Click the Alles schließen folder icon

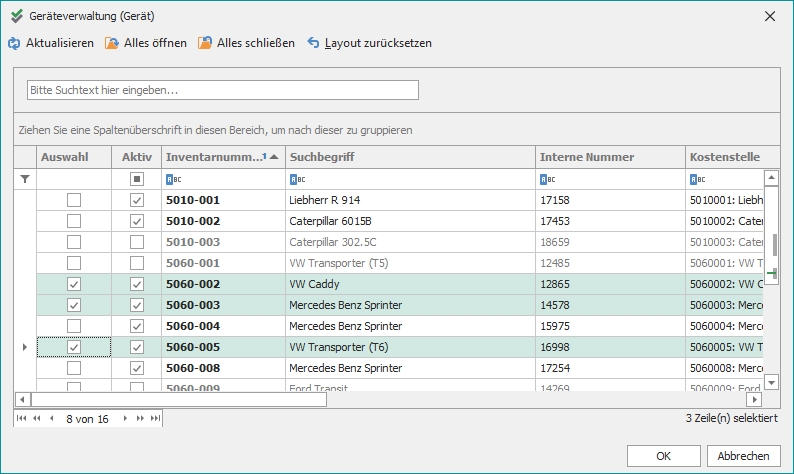pos(205,43)
